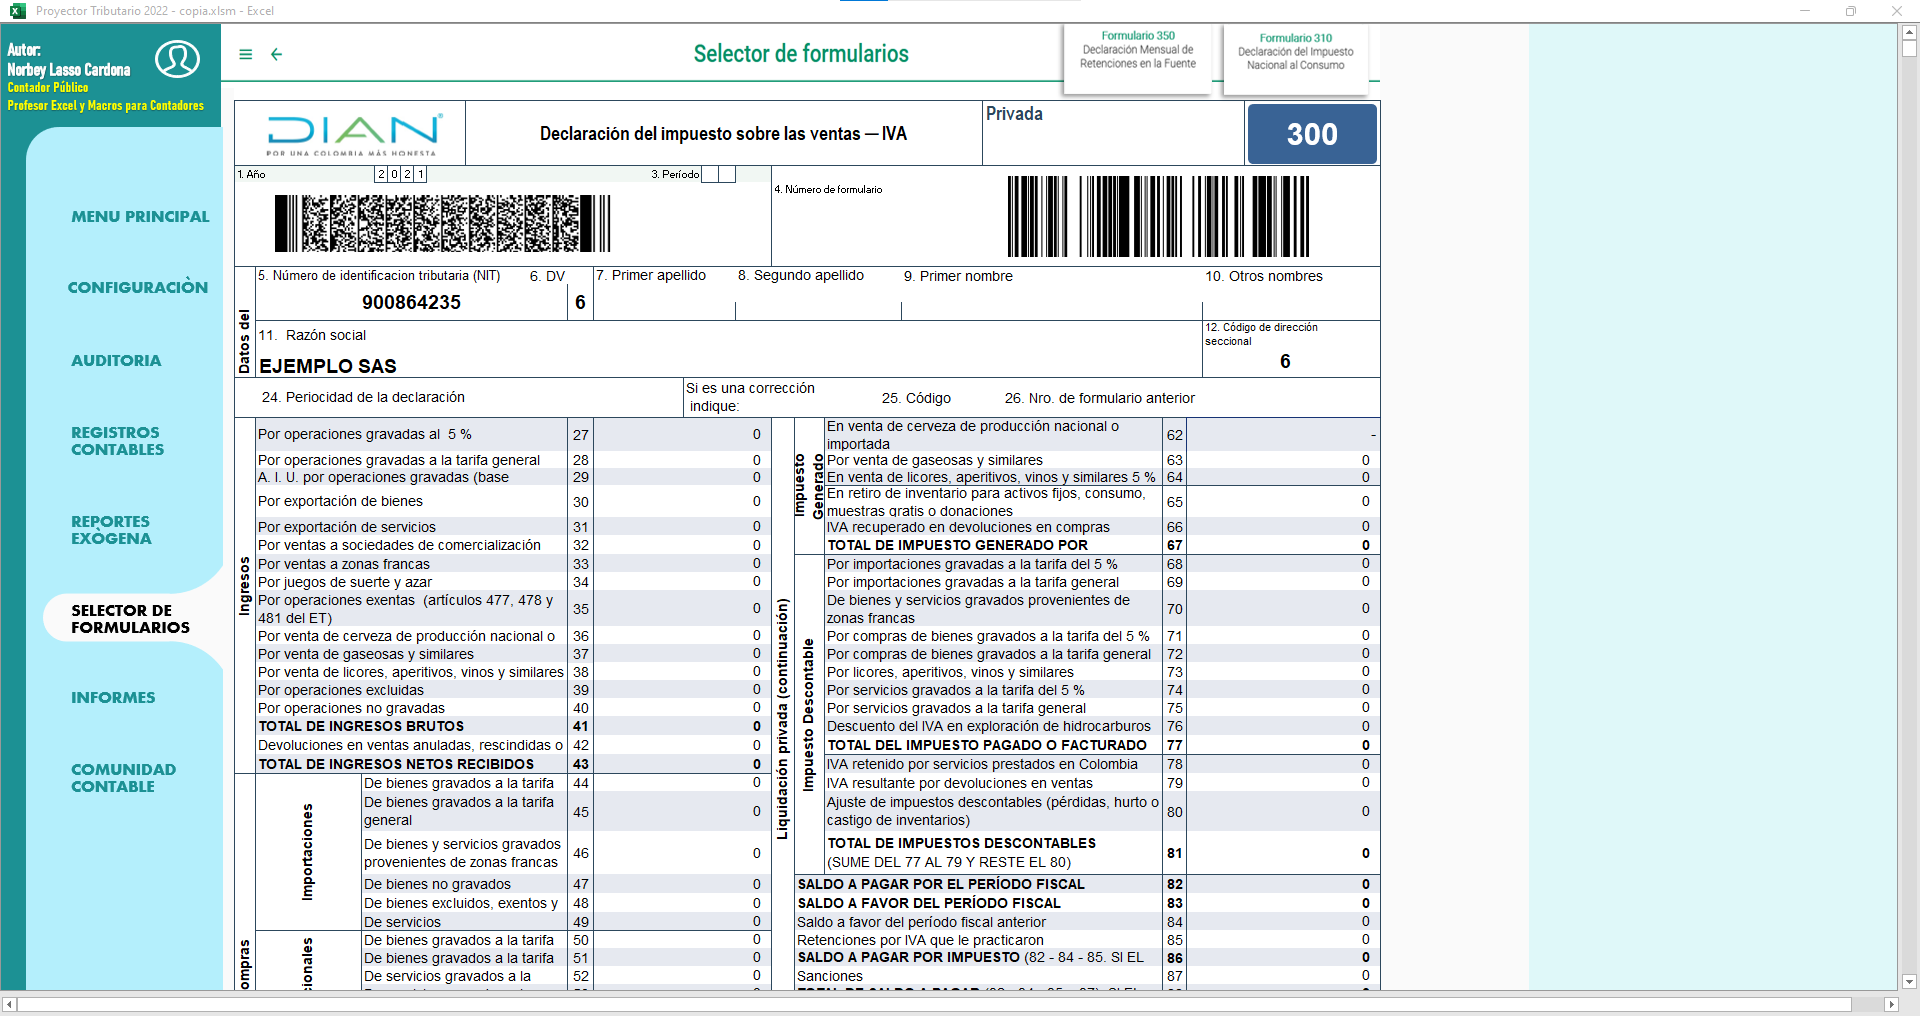Click the Período input box
Viewport: 1920px width, 1016px height.
pyautogui.click(x=719, y=174)
